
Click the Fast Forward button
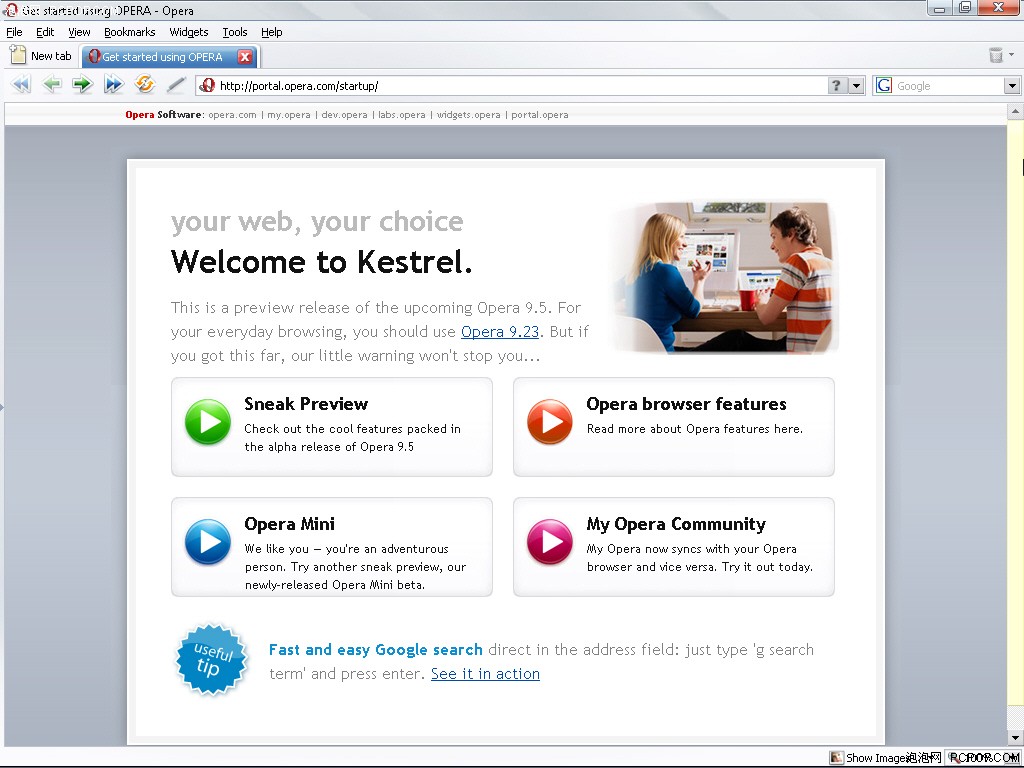(x=113, y=84)
